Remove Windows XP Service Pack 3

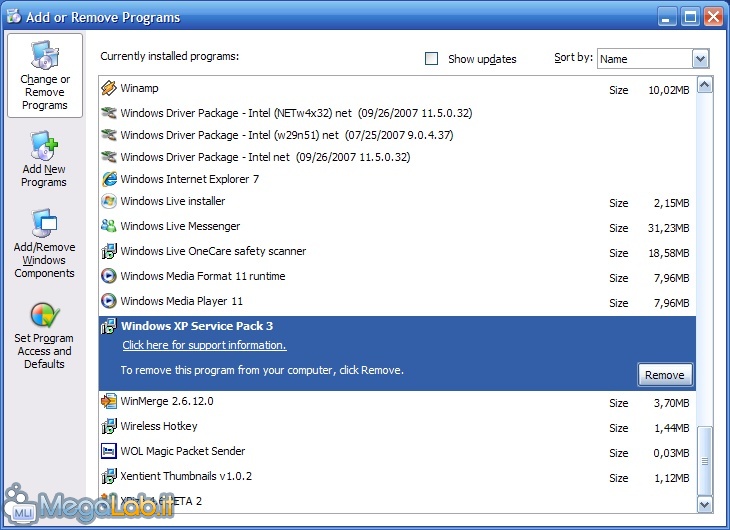tap(665, 375)
